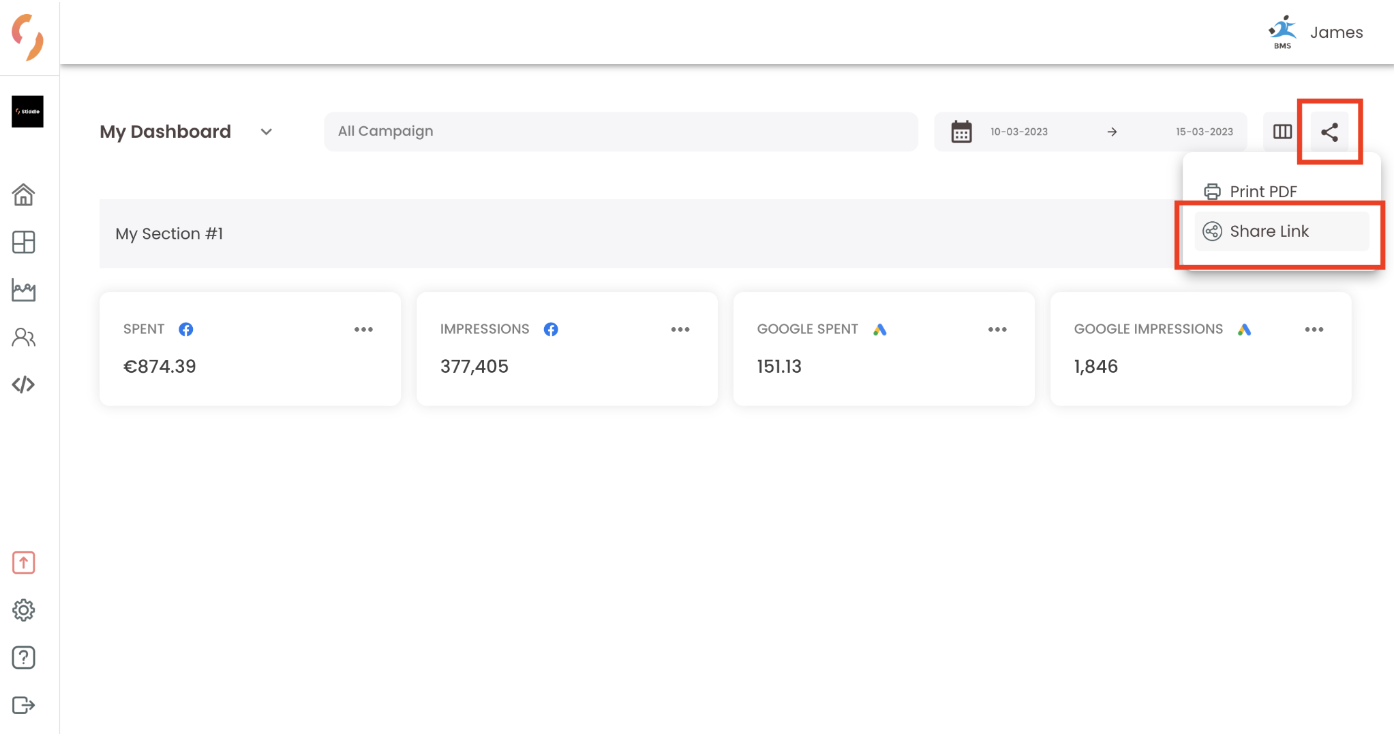Open the code embed sidebar icon
This screenshot has height=736, width=1396.
[x=23, y=384]
